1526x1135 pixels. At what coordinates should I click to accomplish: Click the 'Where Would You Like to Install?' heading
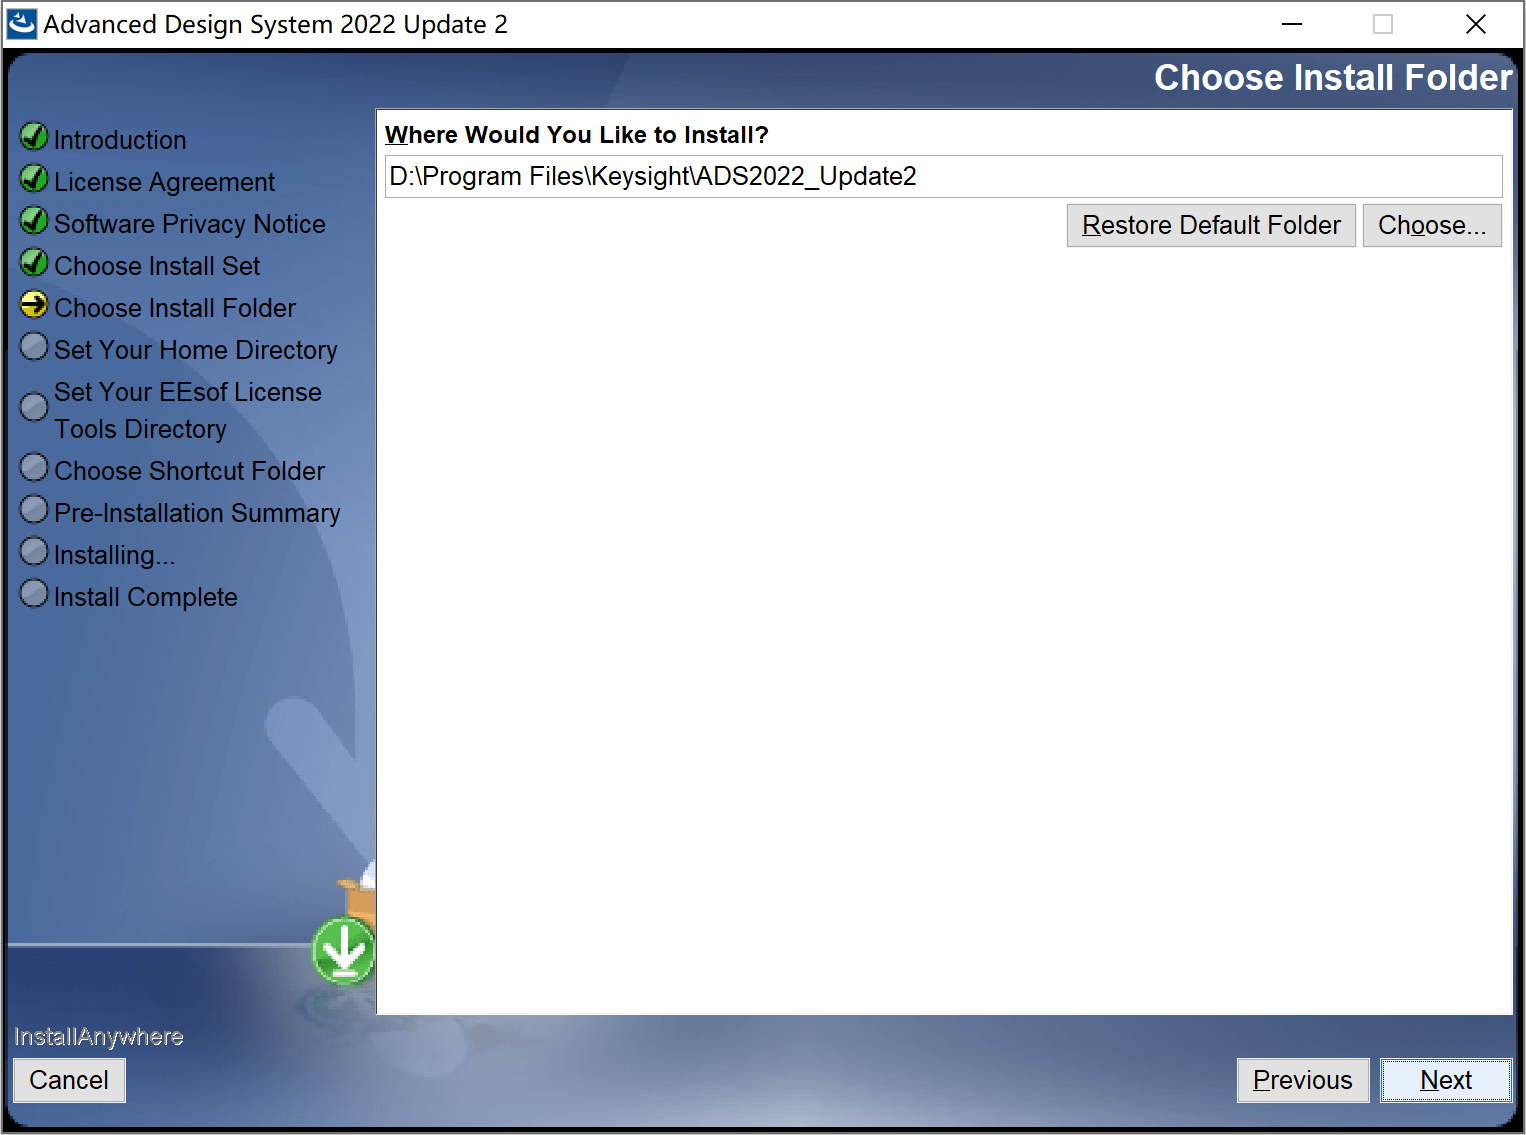click(x=577, y=135)
